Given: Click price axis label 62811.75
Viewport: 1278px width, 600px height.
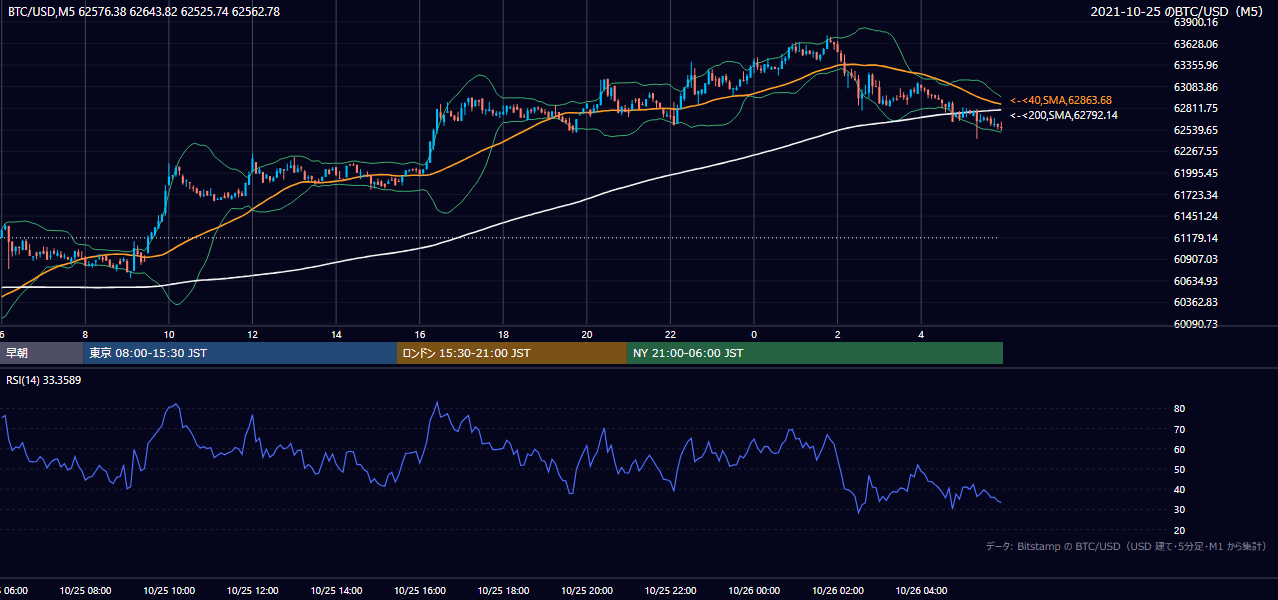Looking at the screenshot, I should pos(1196,109).
